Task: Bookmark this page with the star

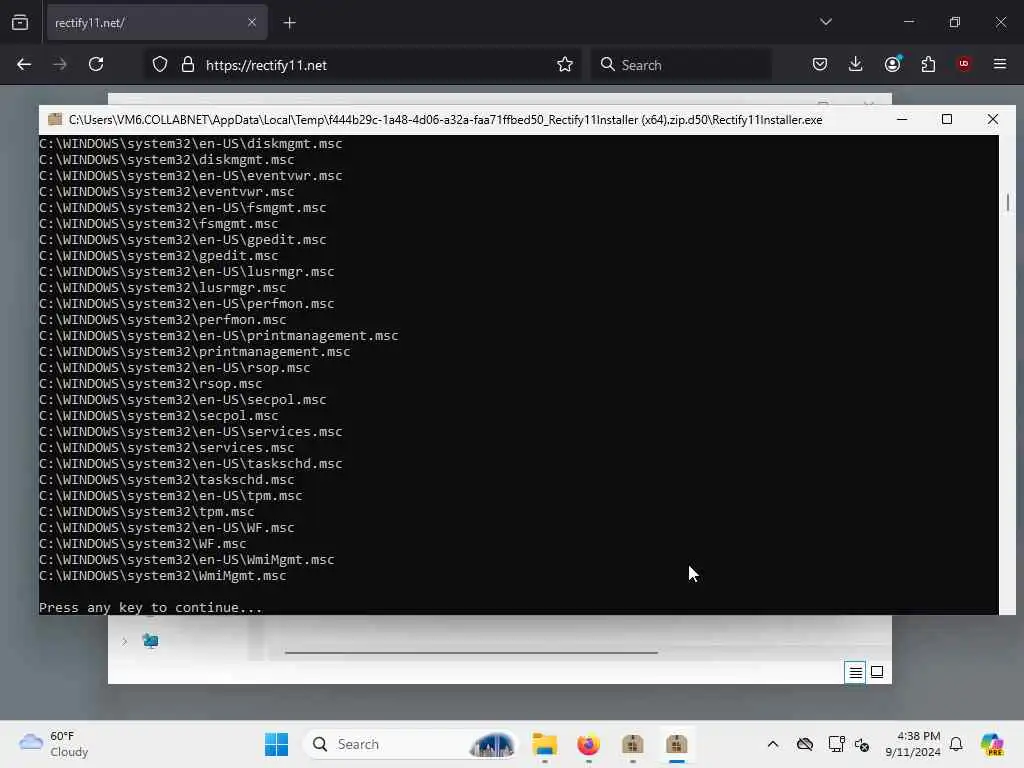Action: pos(565,65)
